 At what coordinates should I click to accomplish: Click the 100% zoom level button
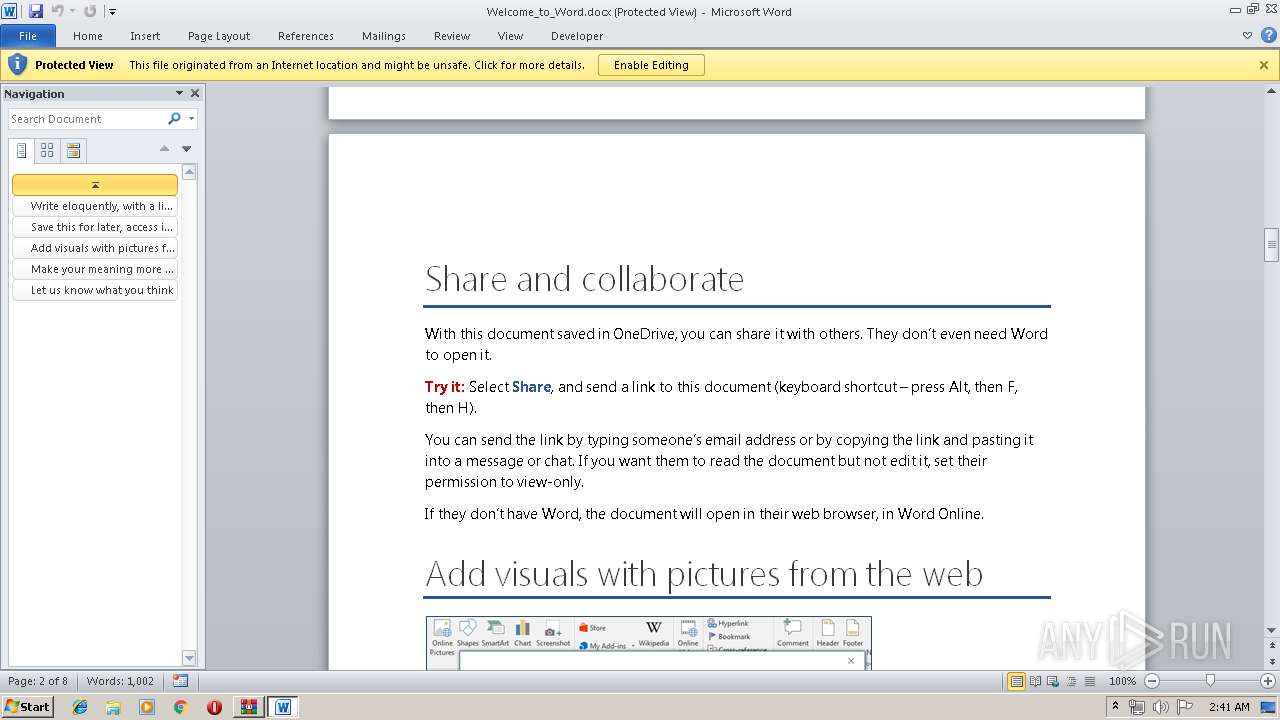1122,681
